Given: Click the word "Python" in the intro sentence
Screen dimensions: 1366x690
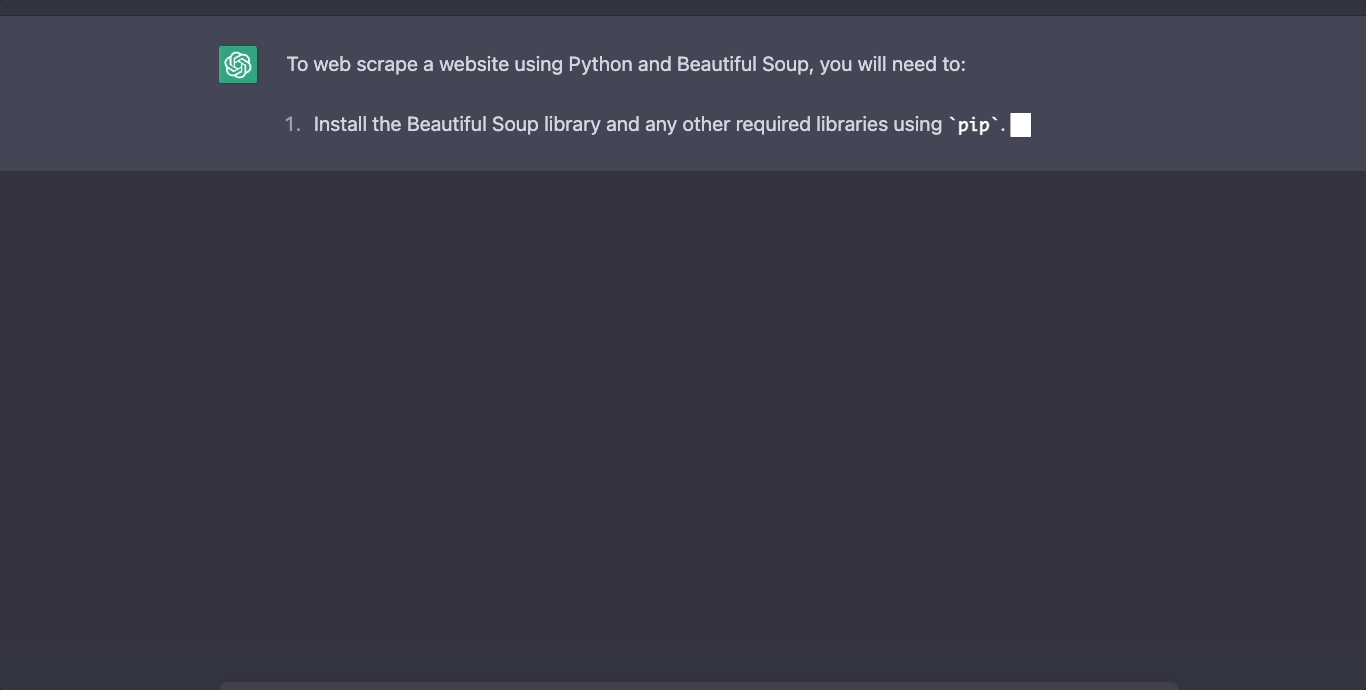Looking at the screenshot, I should coord(600,65).
